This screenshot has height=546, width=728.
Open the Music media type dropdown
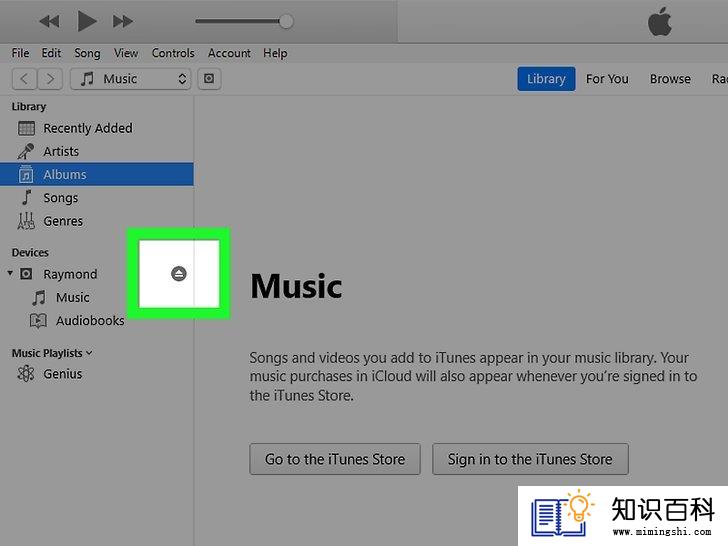(x=130, y=79)
